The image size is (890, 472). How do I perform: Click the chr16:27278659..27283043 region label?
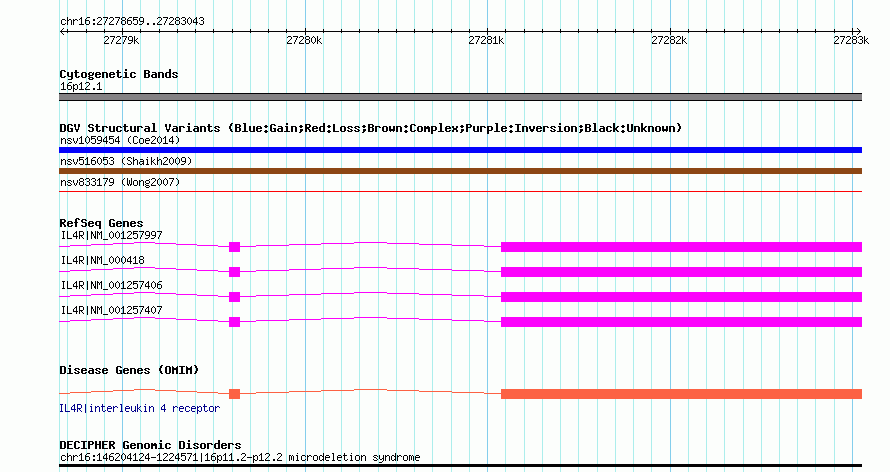coord(132,22)
